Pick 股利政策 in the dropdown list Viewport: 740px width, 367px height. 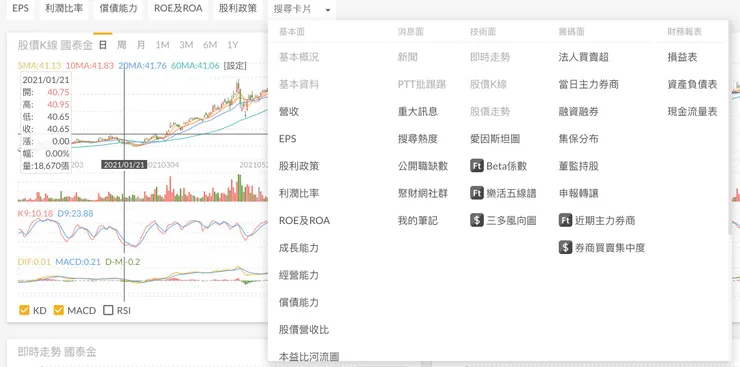tap(299, 166)
